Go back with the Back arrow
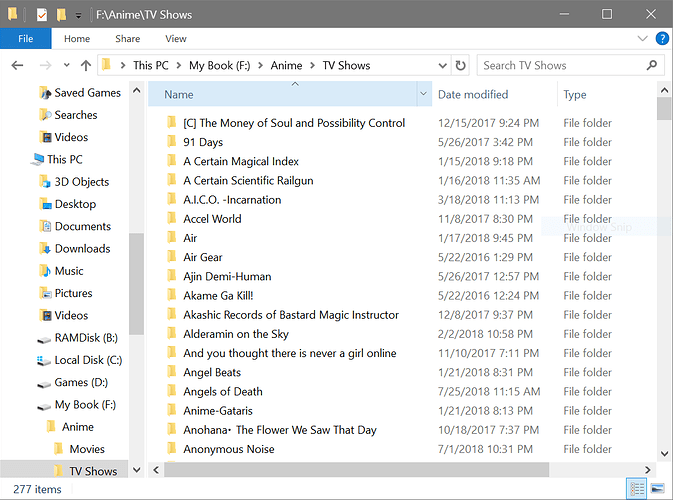 [17, 65]
